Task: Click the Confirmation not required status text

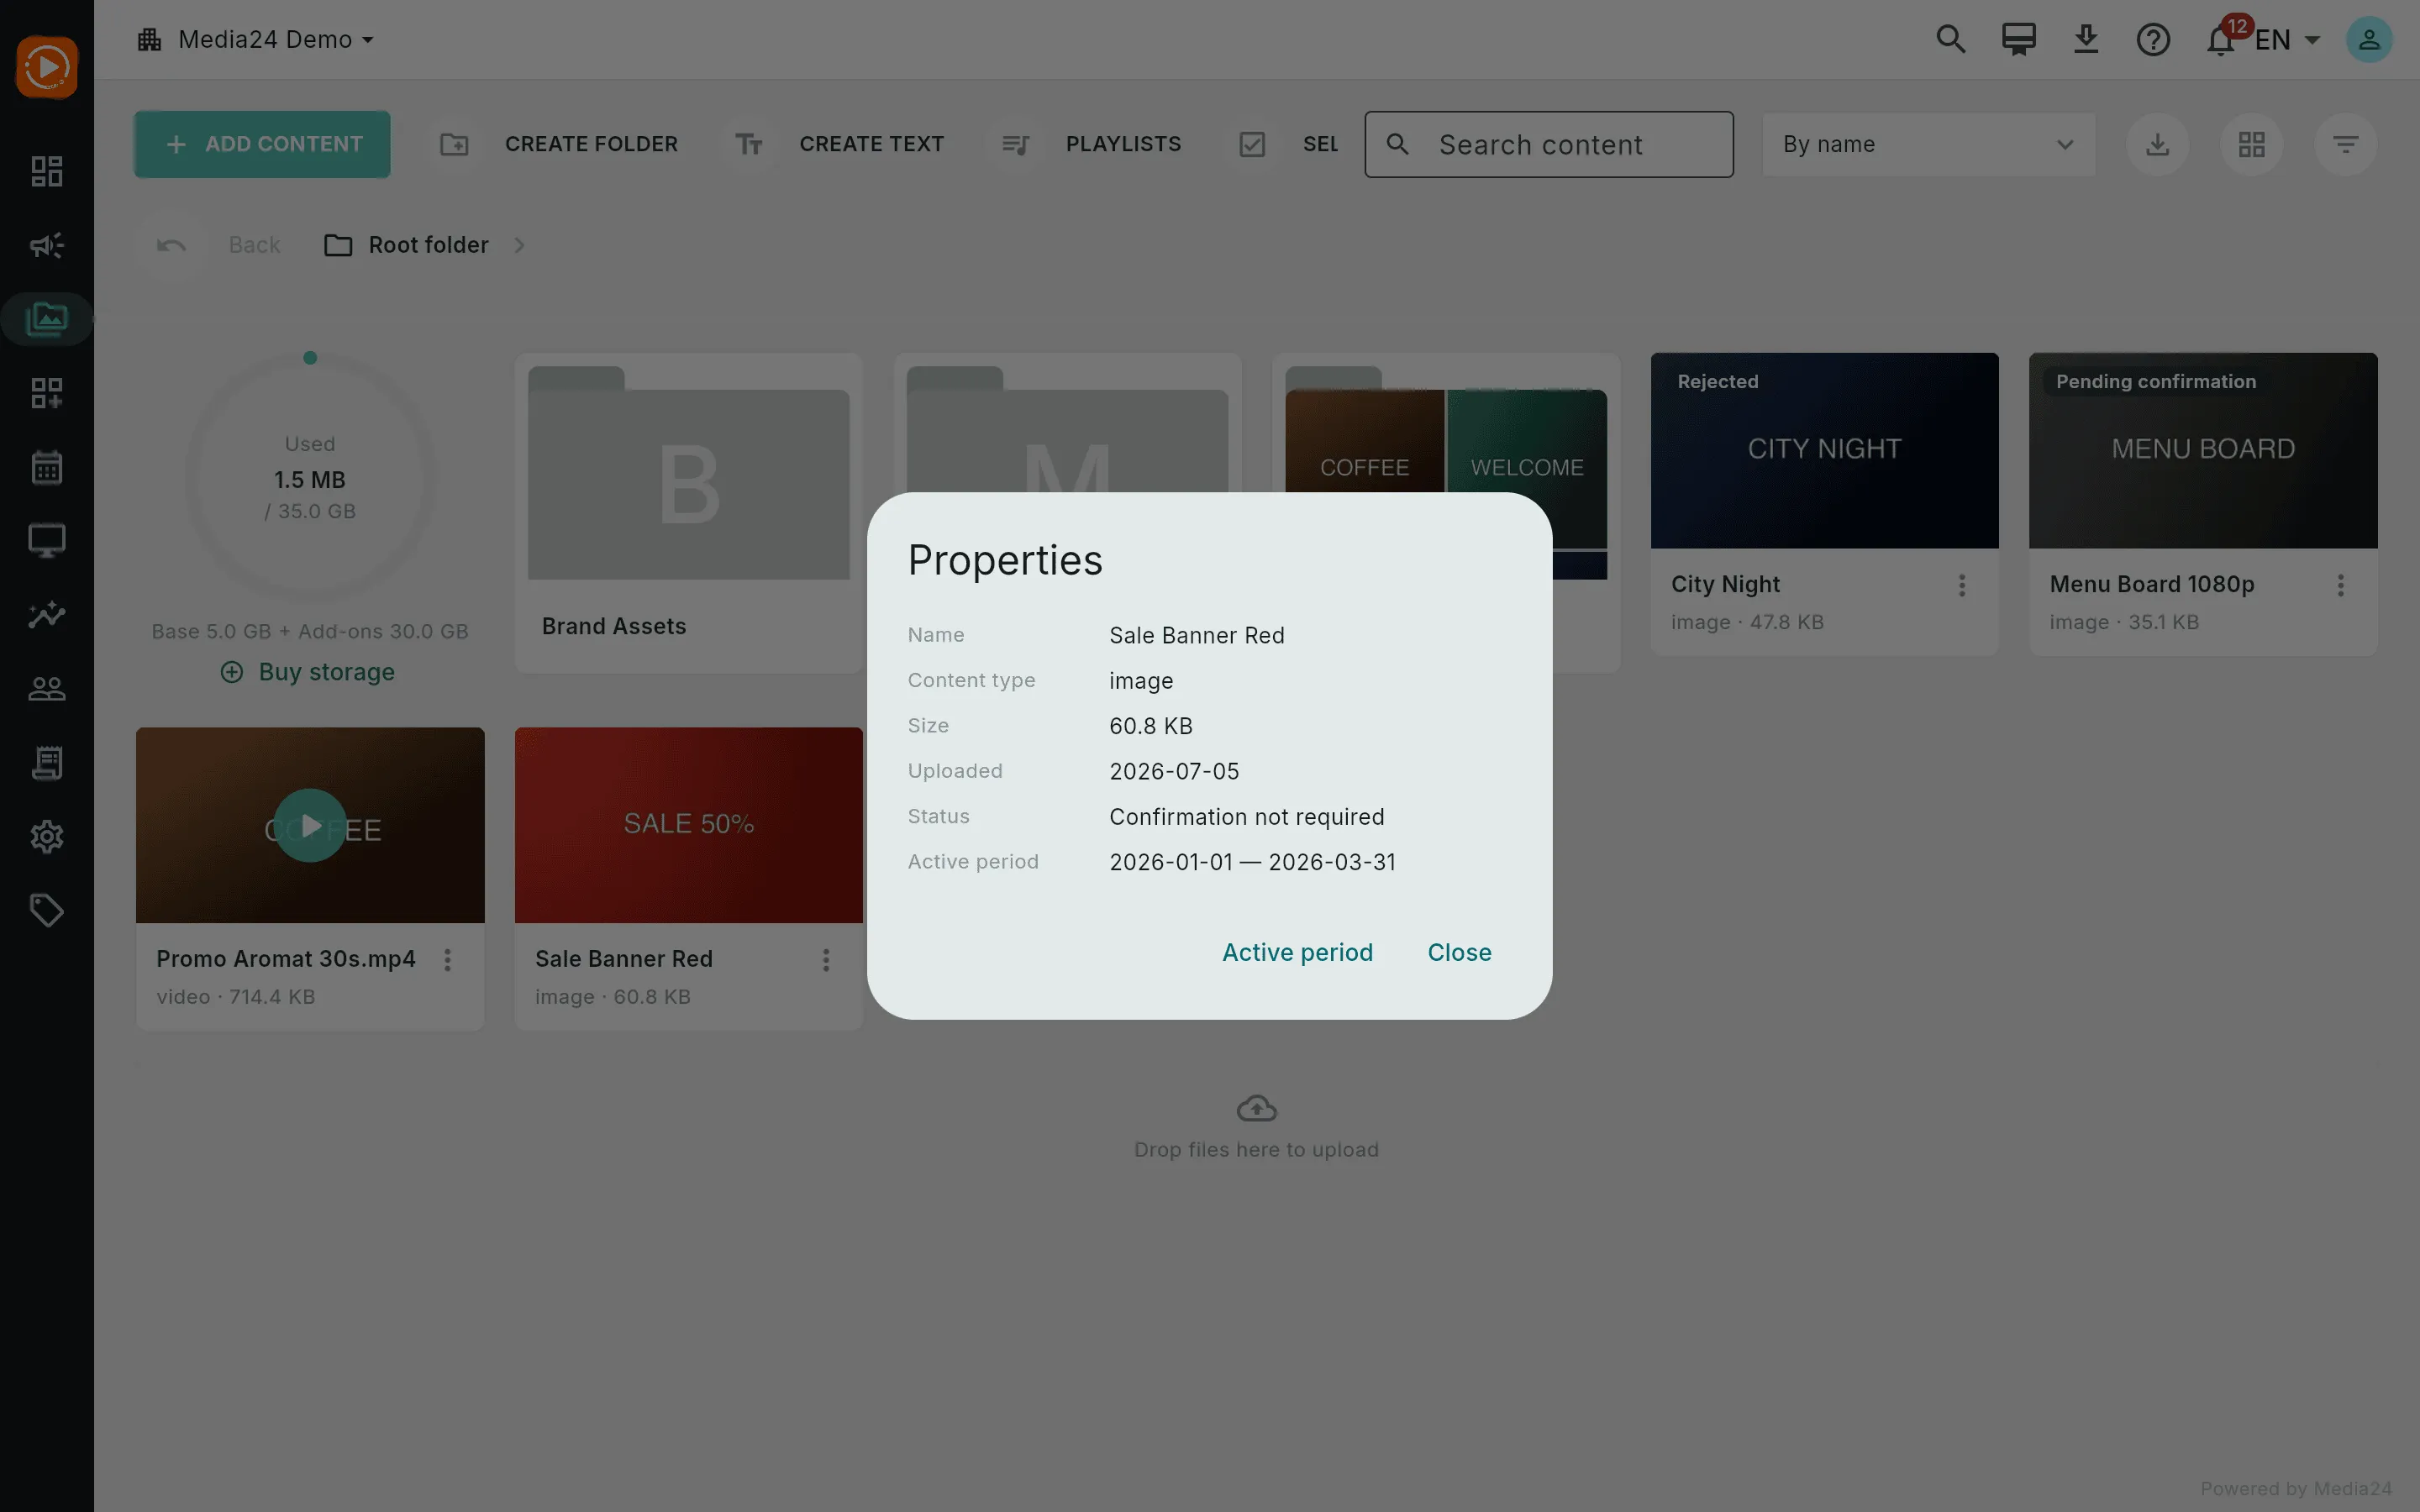Action: (1246, 817)
